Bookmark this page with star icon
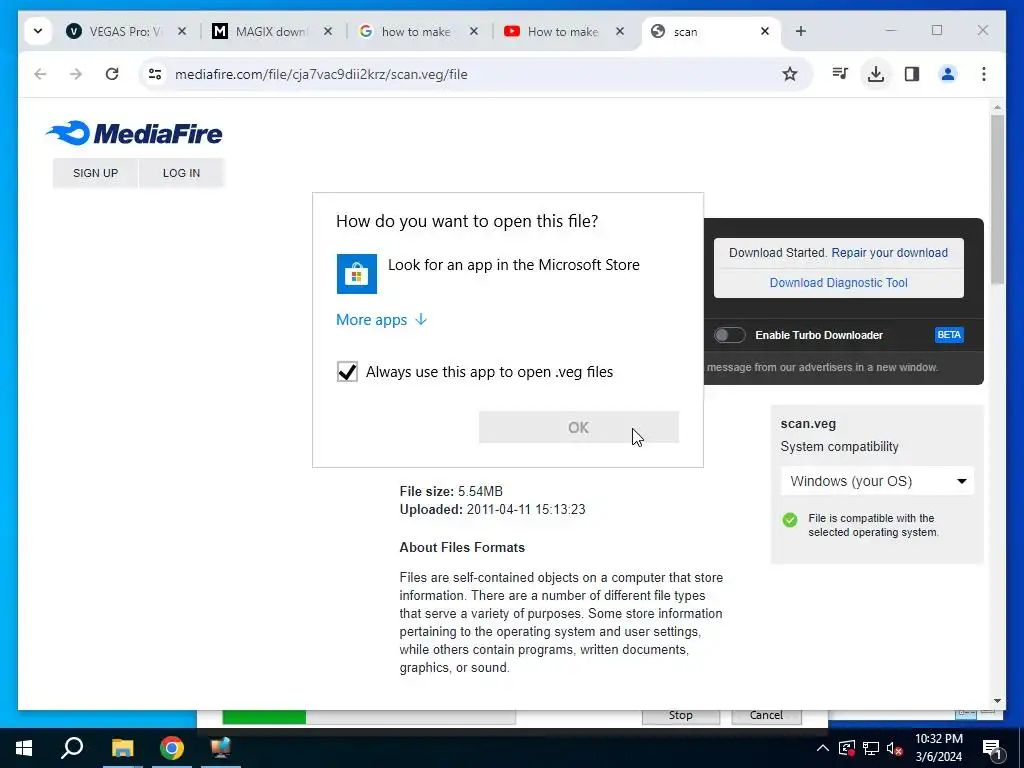Screen dimensions: 1024x768 pos(790,74)
